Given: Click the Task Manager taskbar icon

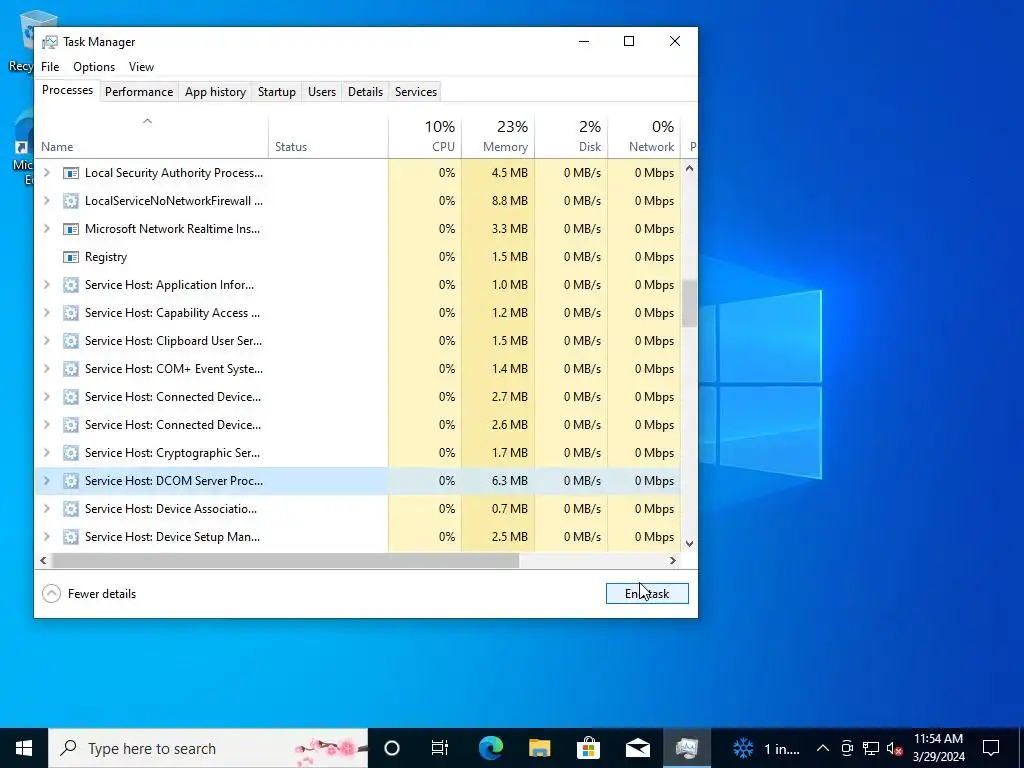Looking at the screenshot, I should [x=687, y=748].
